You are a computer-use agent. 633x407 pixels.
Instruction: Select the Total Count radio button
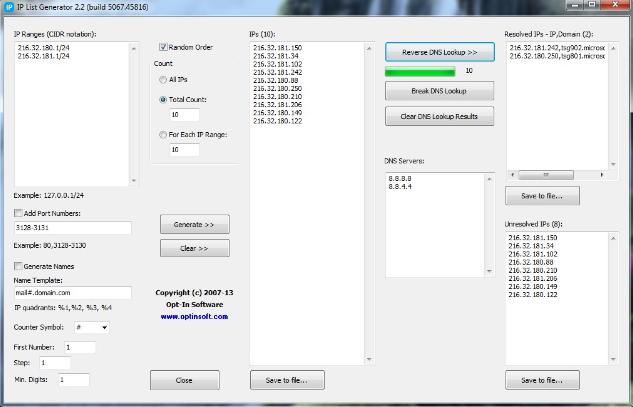(163, 99)
